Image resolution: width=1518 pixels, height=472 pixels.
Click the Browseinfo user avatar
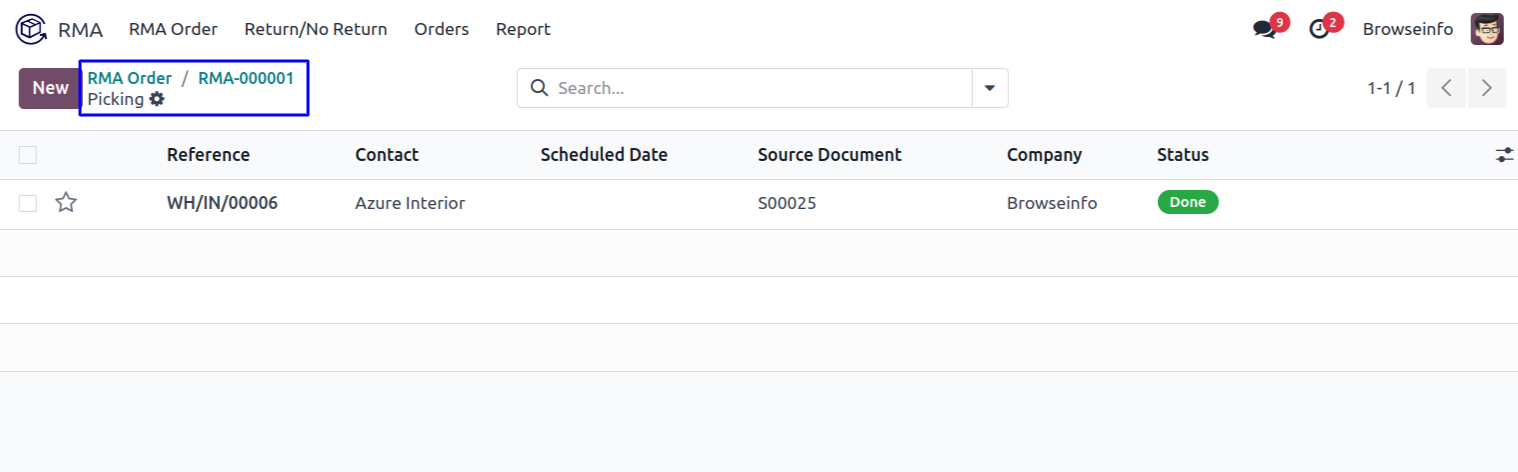click(x=1487, y=29)
